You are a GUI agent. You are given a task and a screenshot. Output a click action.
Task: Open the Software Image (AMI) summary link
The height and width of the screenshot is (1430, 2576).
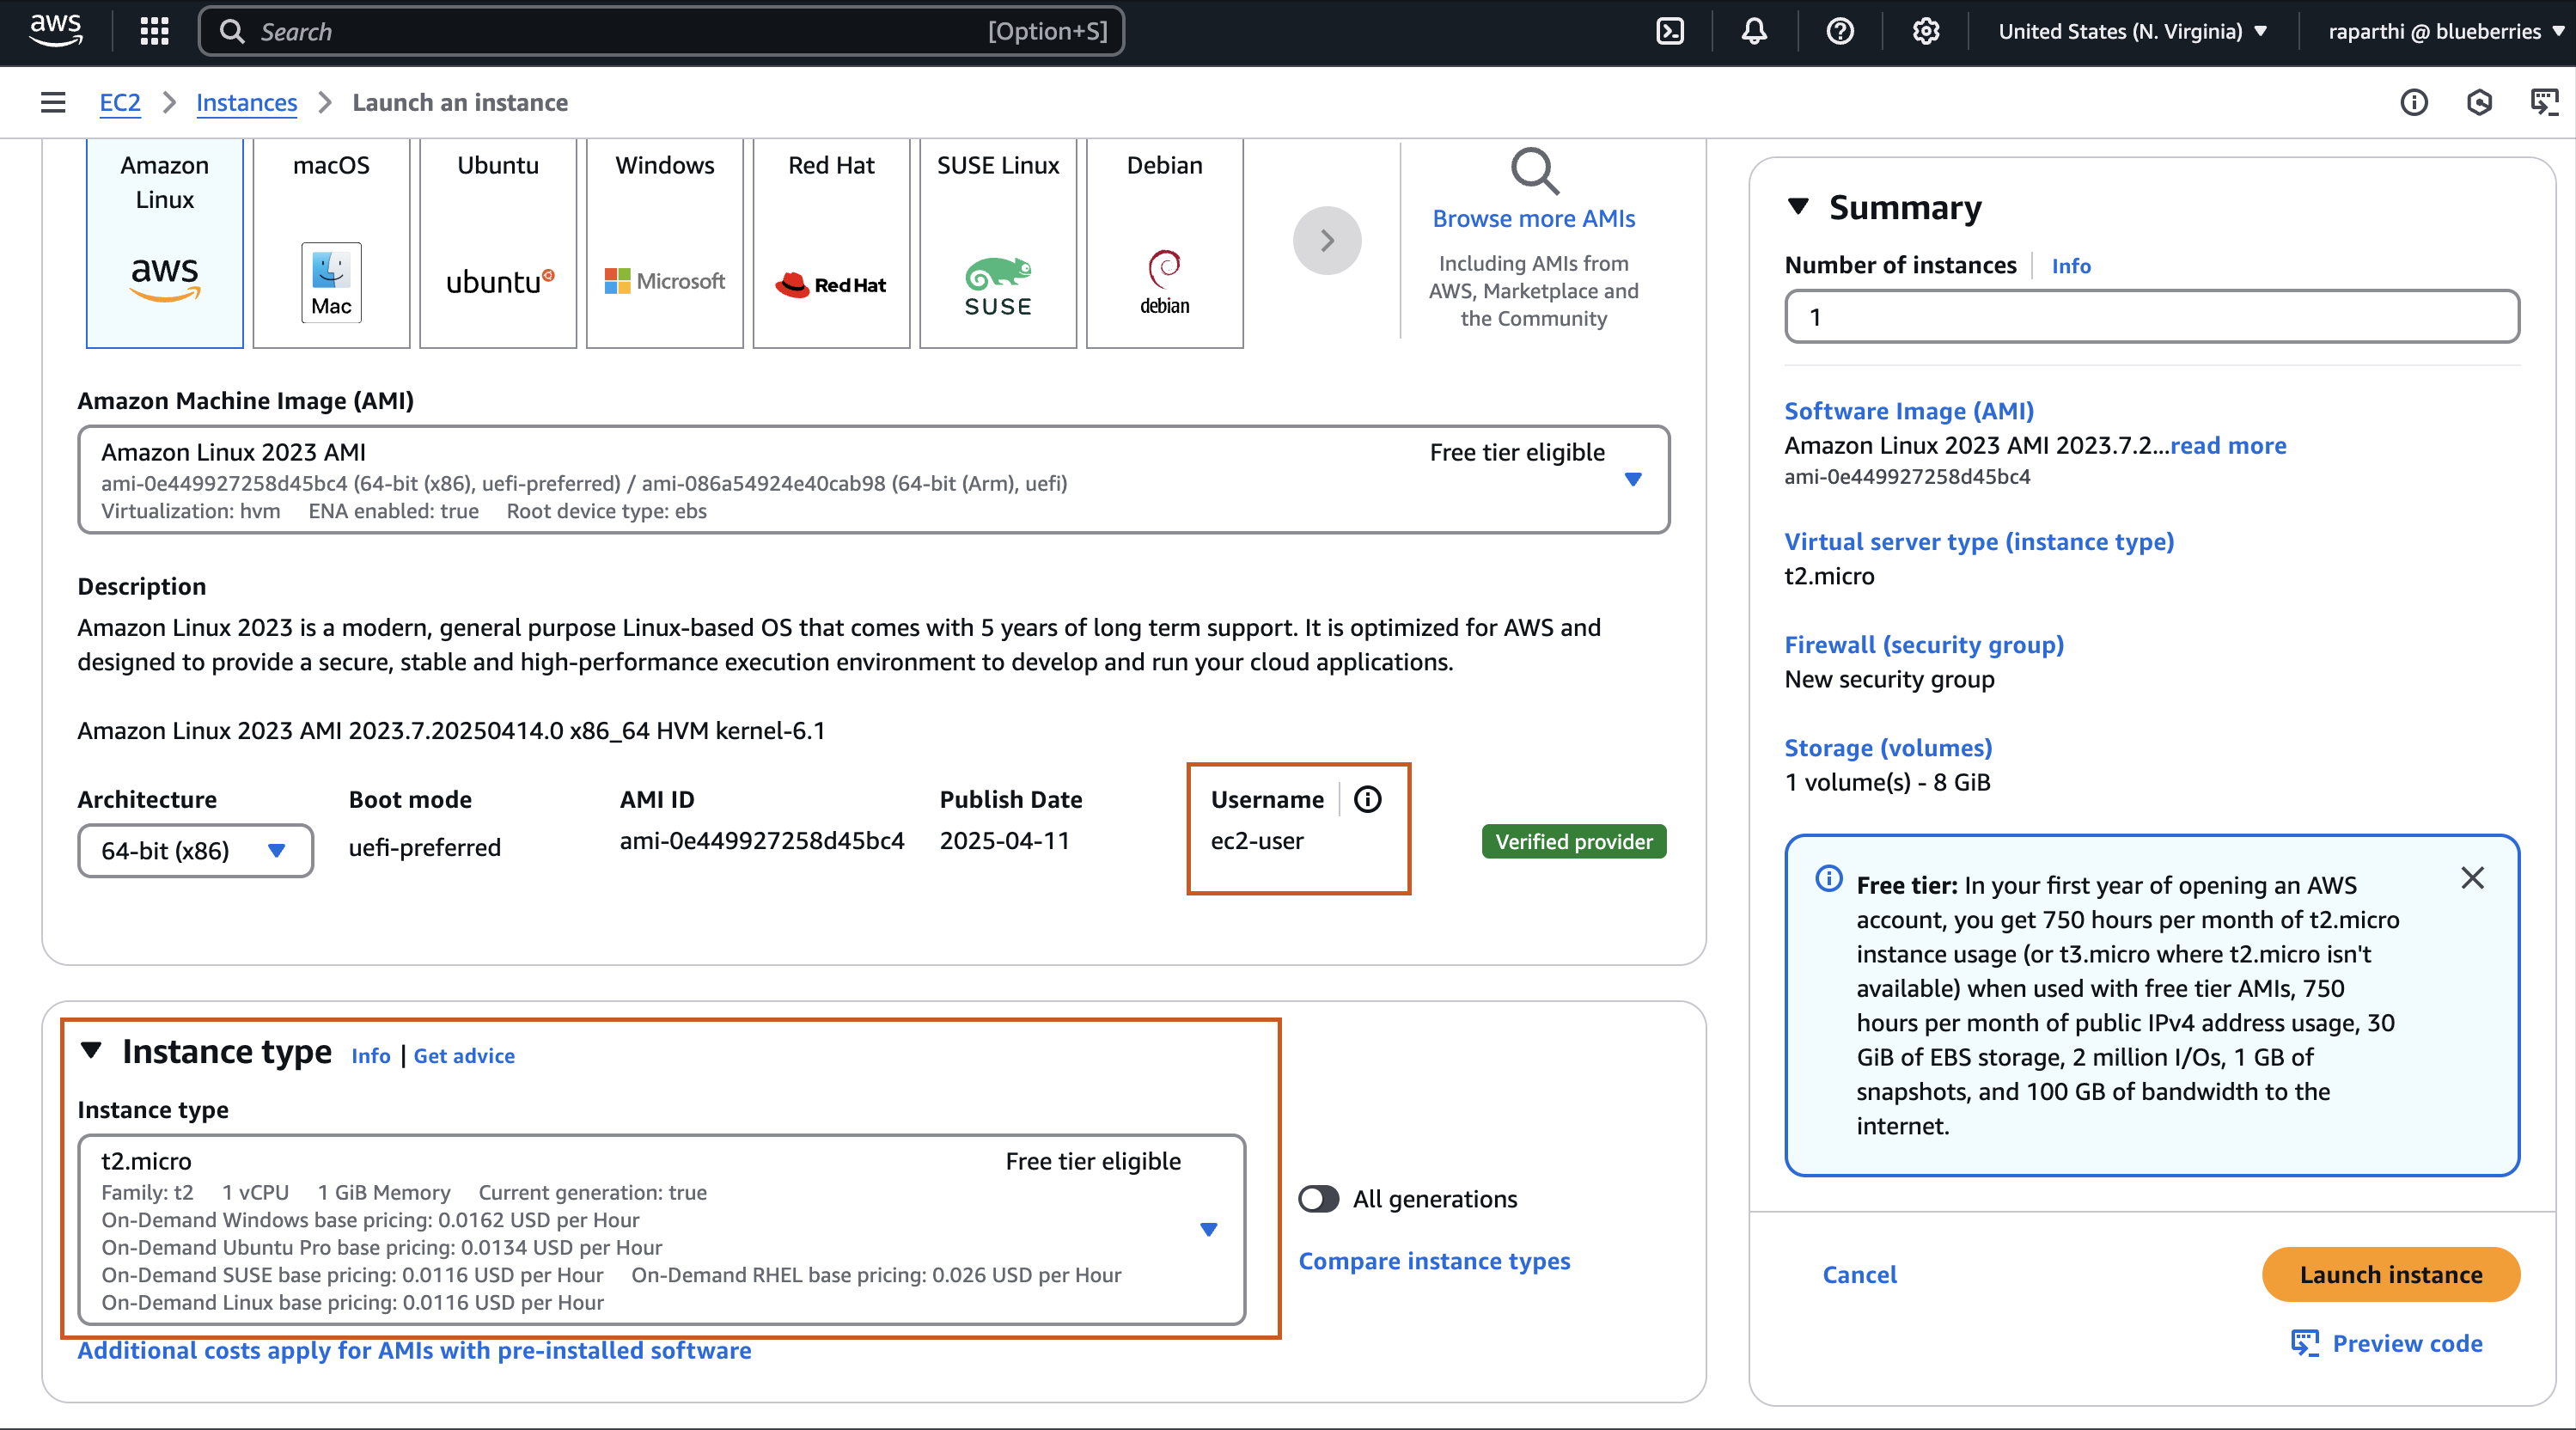tap(1909, 411)
